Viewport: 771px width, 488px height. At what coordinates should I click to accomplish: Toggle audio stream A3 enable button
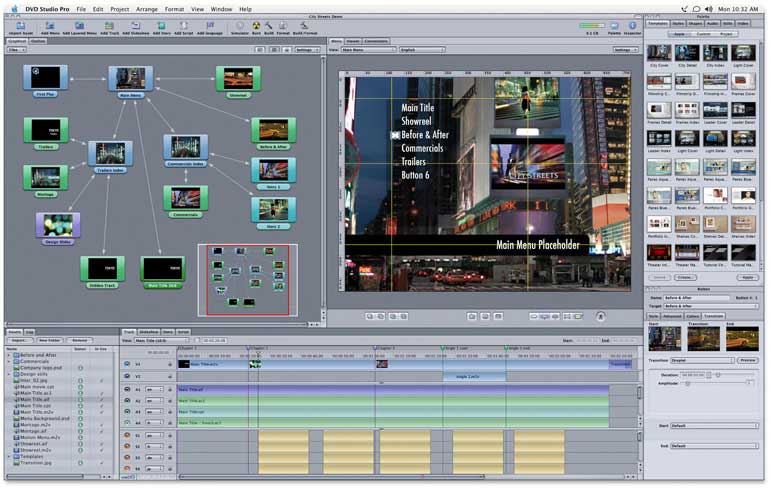click(x=127, y=412)
